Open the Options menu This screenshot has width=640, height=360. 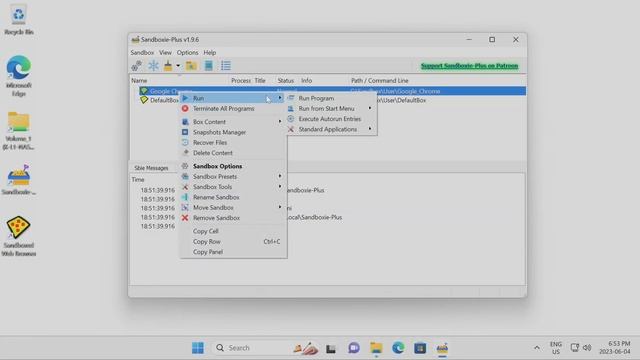[187, 53]
